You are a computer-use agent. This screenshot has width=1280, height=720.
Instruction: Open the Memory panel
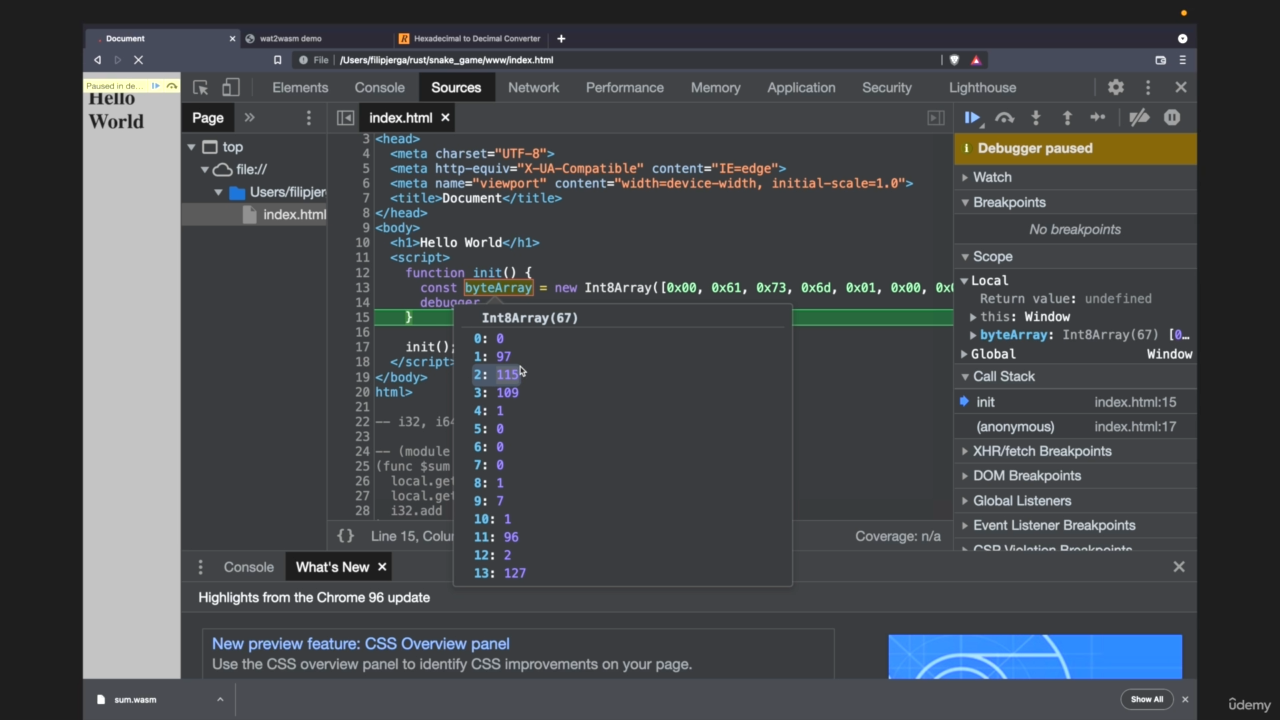coord(716,87)
